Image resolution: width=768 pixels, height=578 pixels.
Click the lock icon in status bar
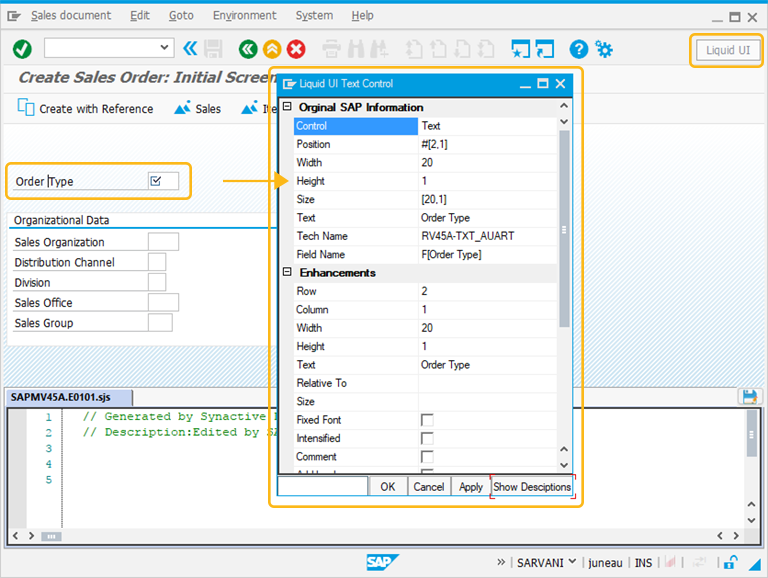(x=731, y=562)
